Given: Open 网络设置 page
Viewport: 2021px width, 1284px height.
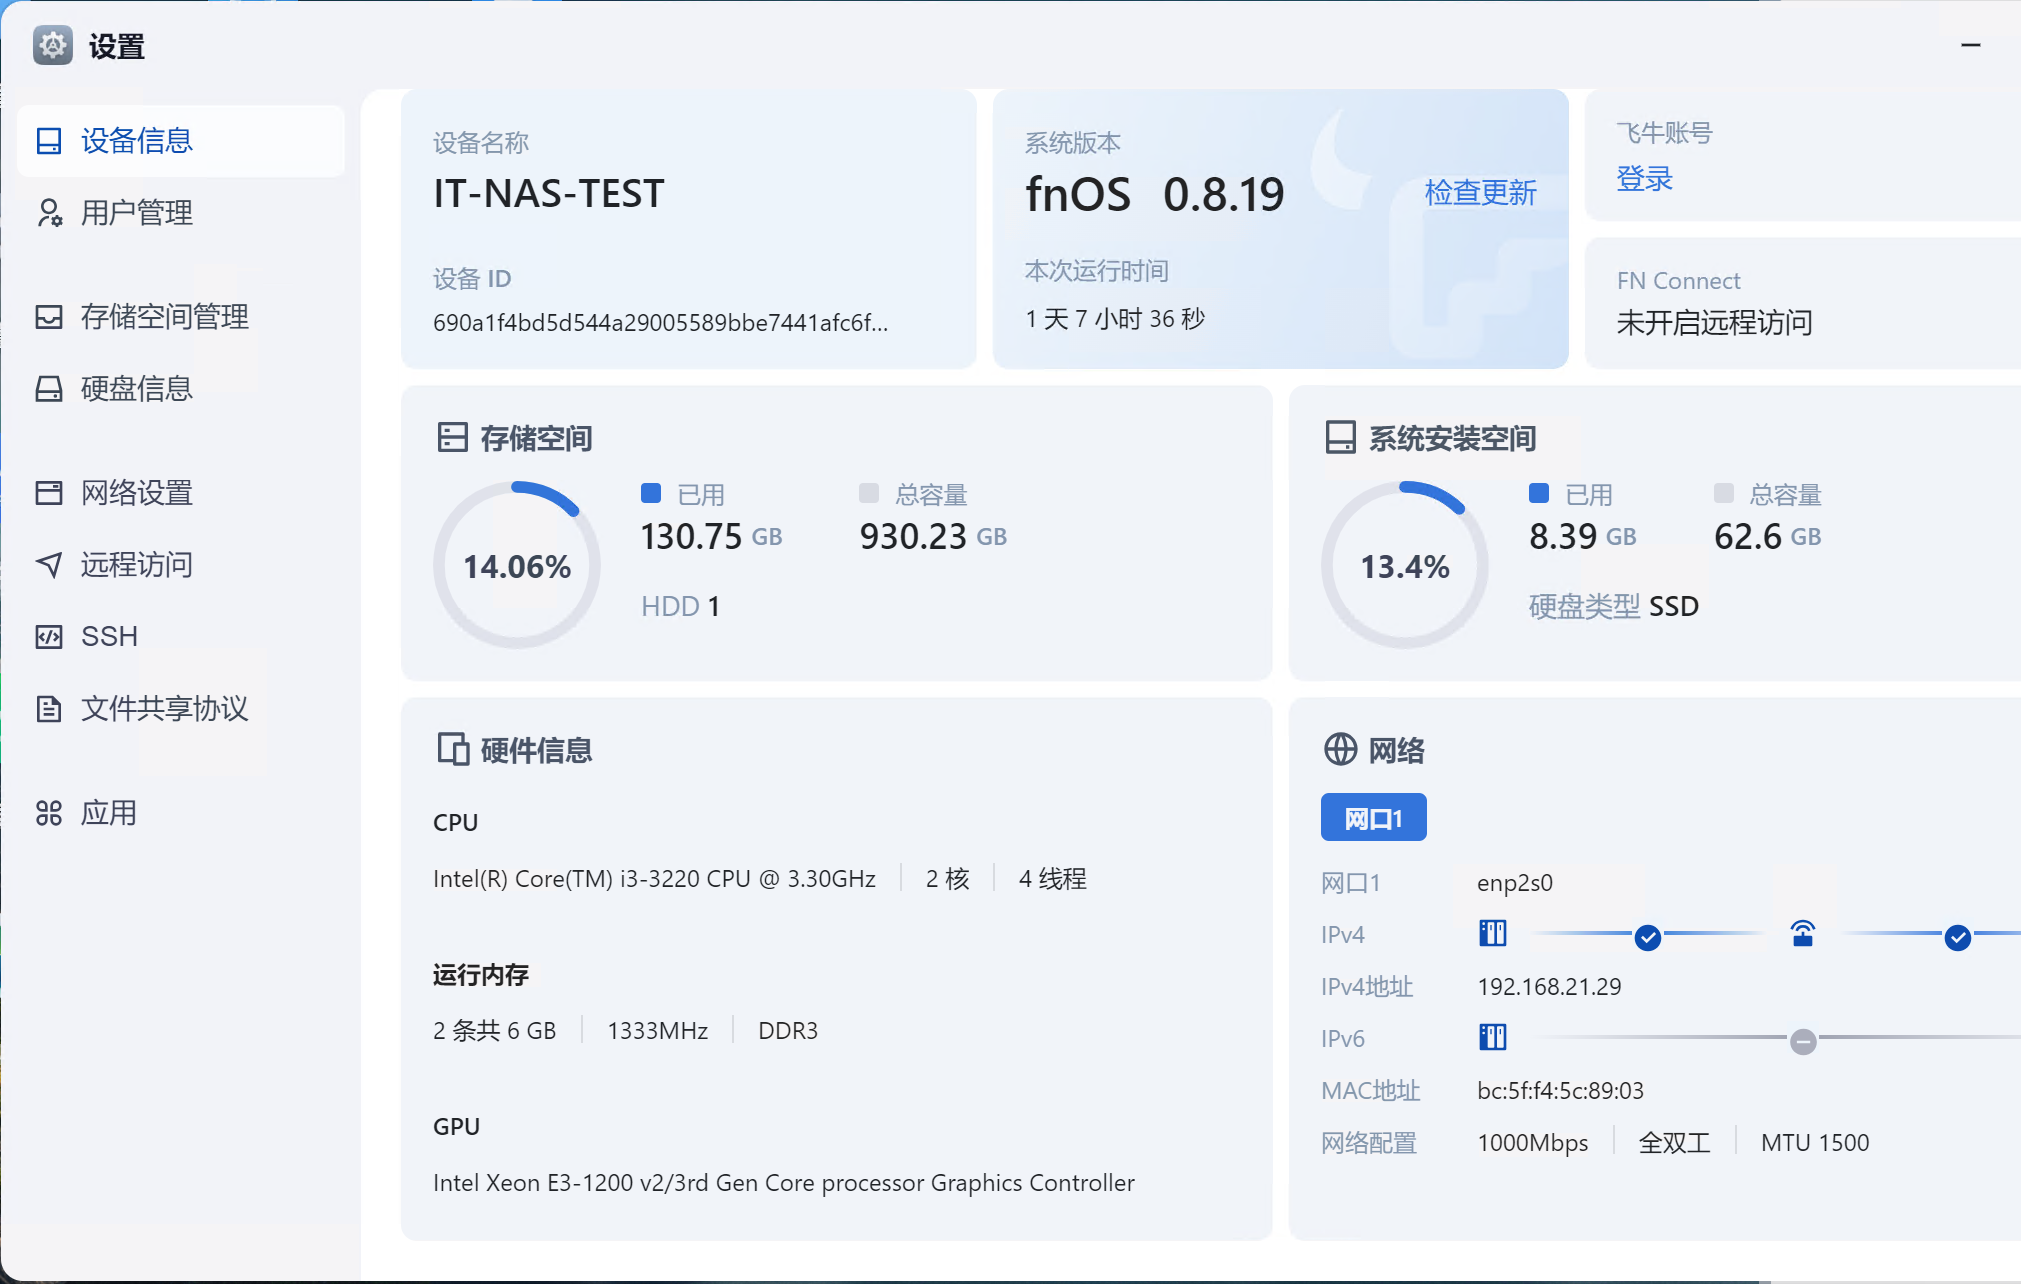Looking at the screenshot, I should (x=181, y=493).
